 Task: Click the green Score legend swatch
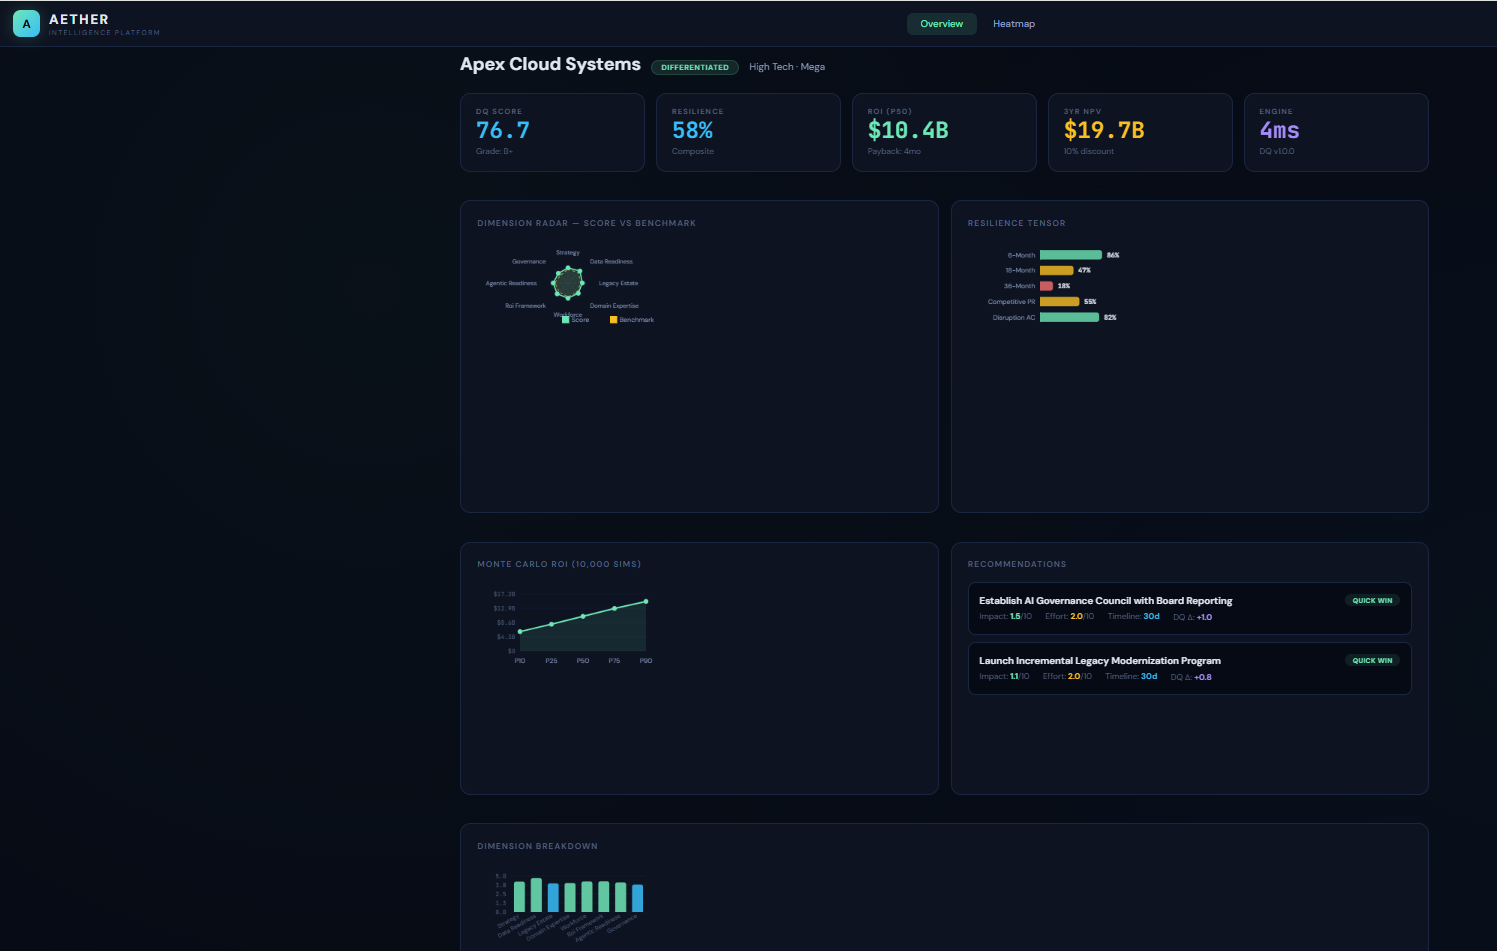pos(566,318)
